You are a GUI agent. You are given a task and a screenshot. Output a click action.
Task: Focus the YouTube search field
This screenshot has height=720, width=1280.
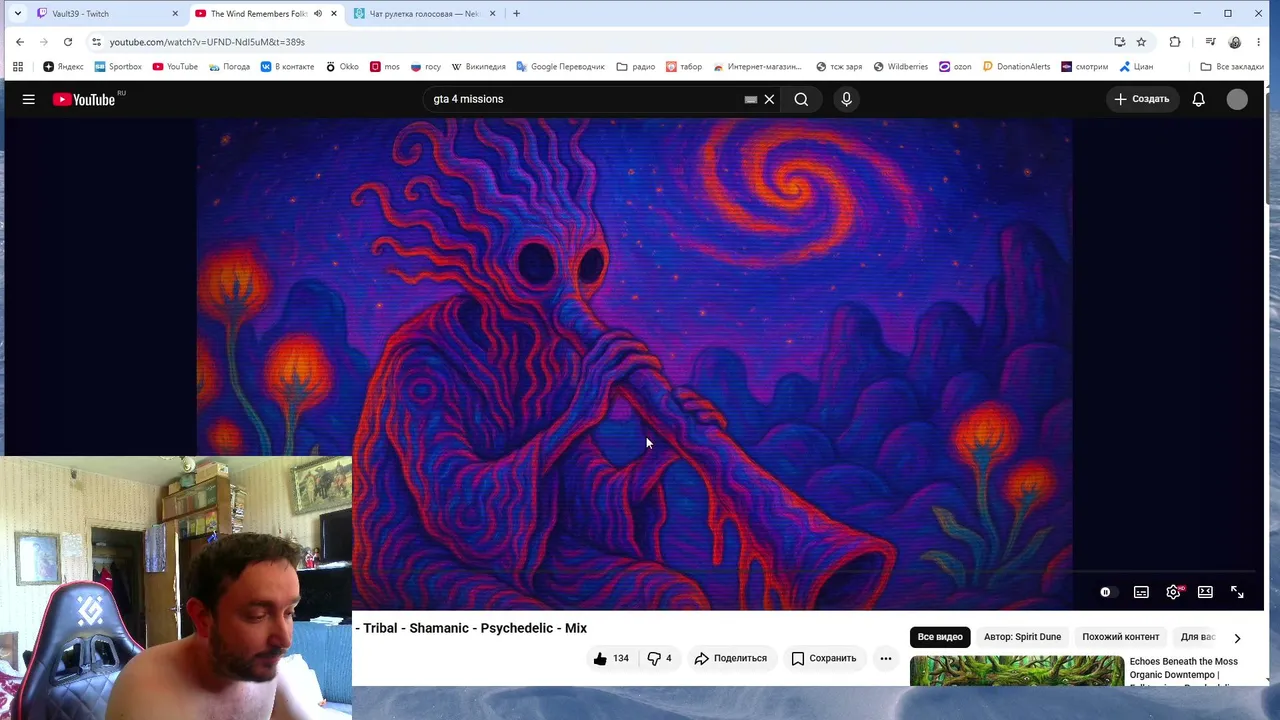586,99
